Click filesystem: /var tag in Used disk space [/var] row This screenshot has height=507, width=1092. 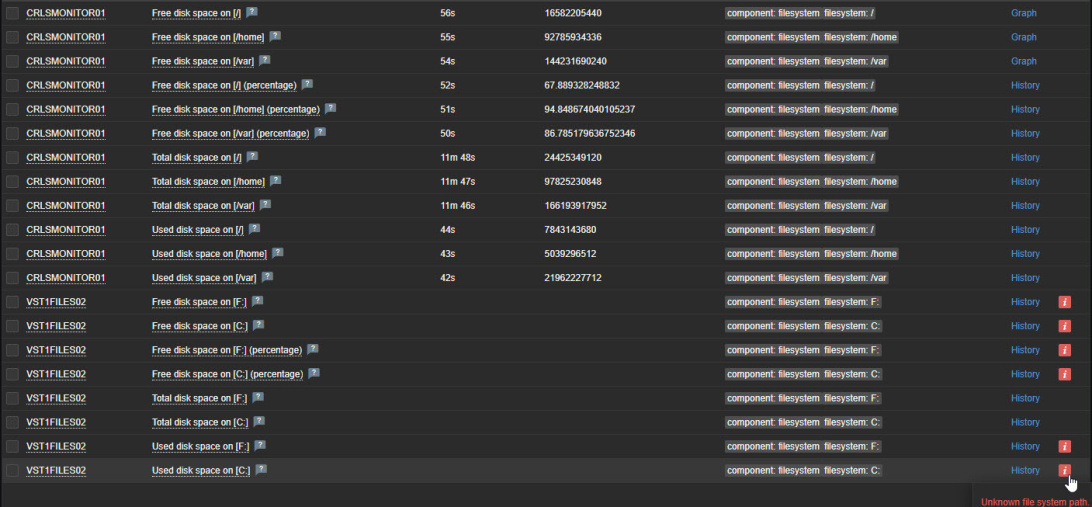pos(855,278)
